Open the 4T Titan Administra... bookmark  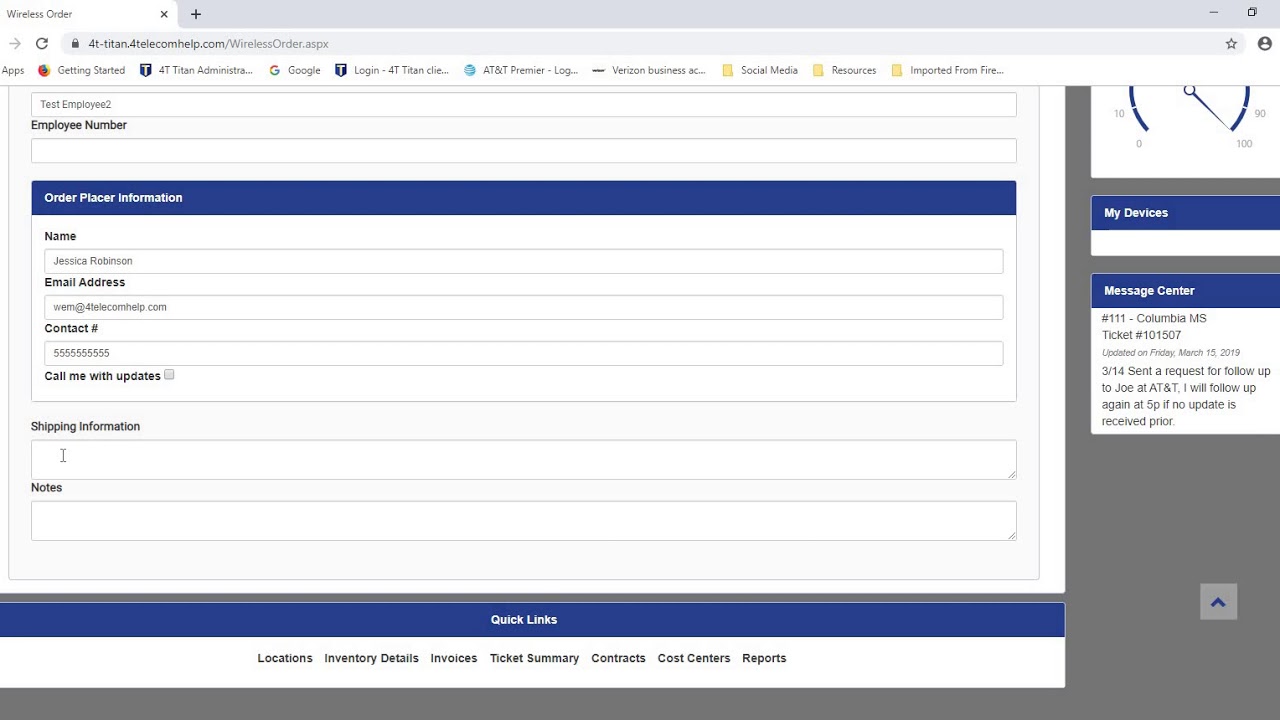pyautogui.click(x=196, y=70)
